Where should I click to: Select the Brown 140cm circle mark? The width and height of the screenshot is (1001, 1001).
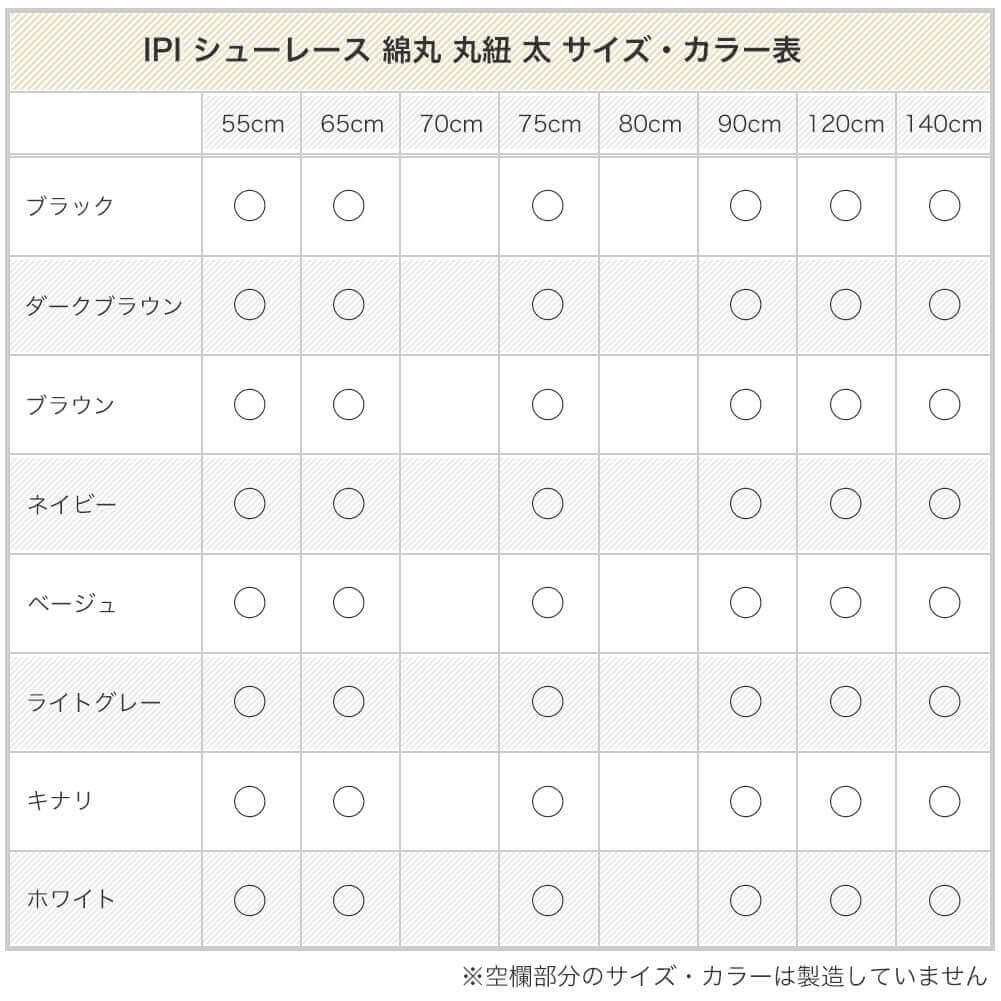coord(944,405)
